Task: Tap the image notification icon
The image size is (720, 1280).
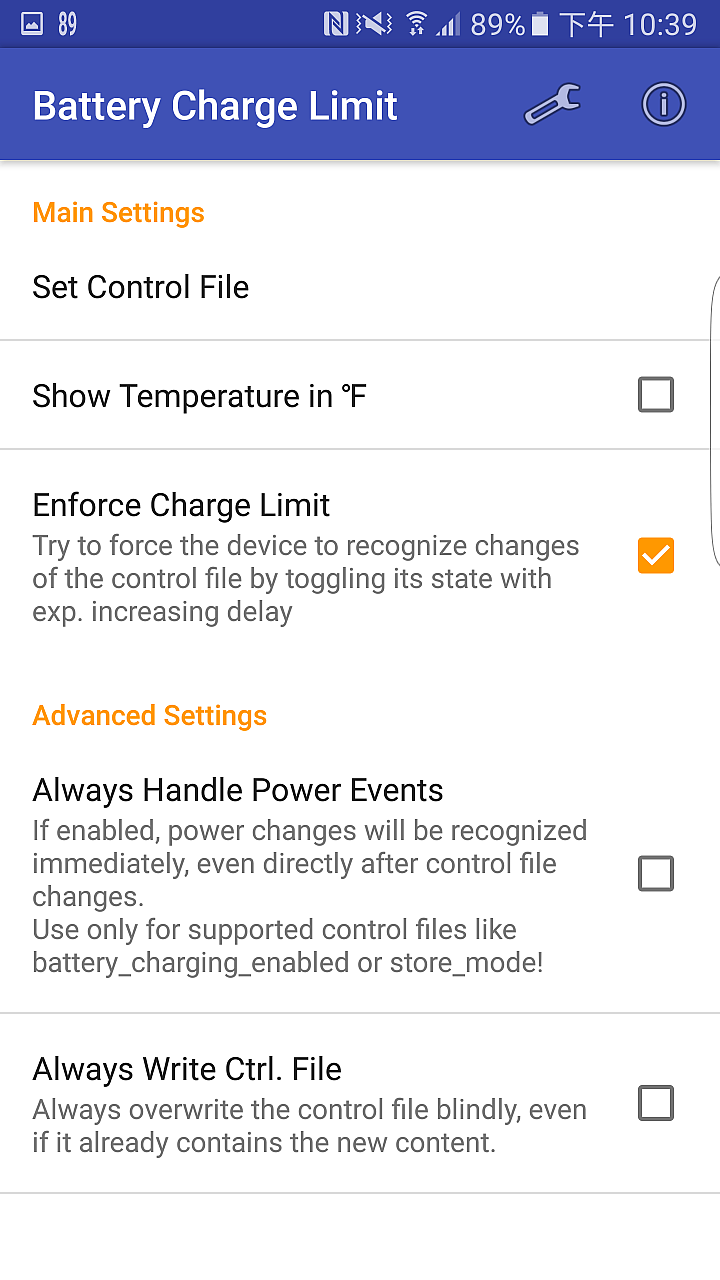Action: [x=32, y=24]
